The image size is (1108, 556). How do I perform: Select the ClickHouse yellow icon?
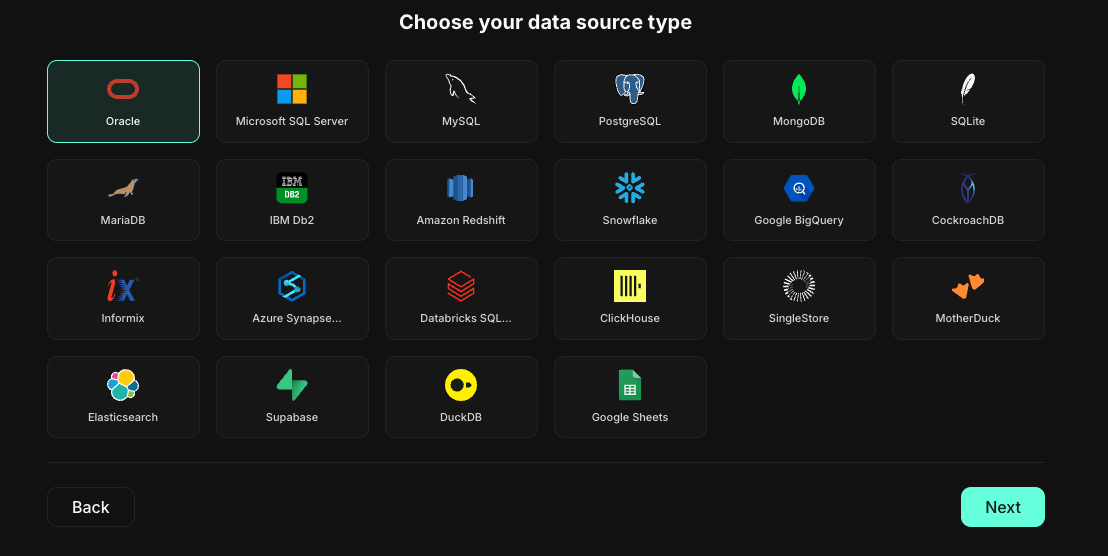(630, 286)
